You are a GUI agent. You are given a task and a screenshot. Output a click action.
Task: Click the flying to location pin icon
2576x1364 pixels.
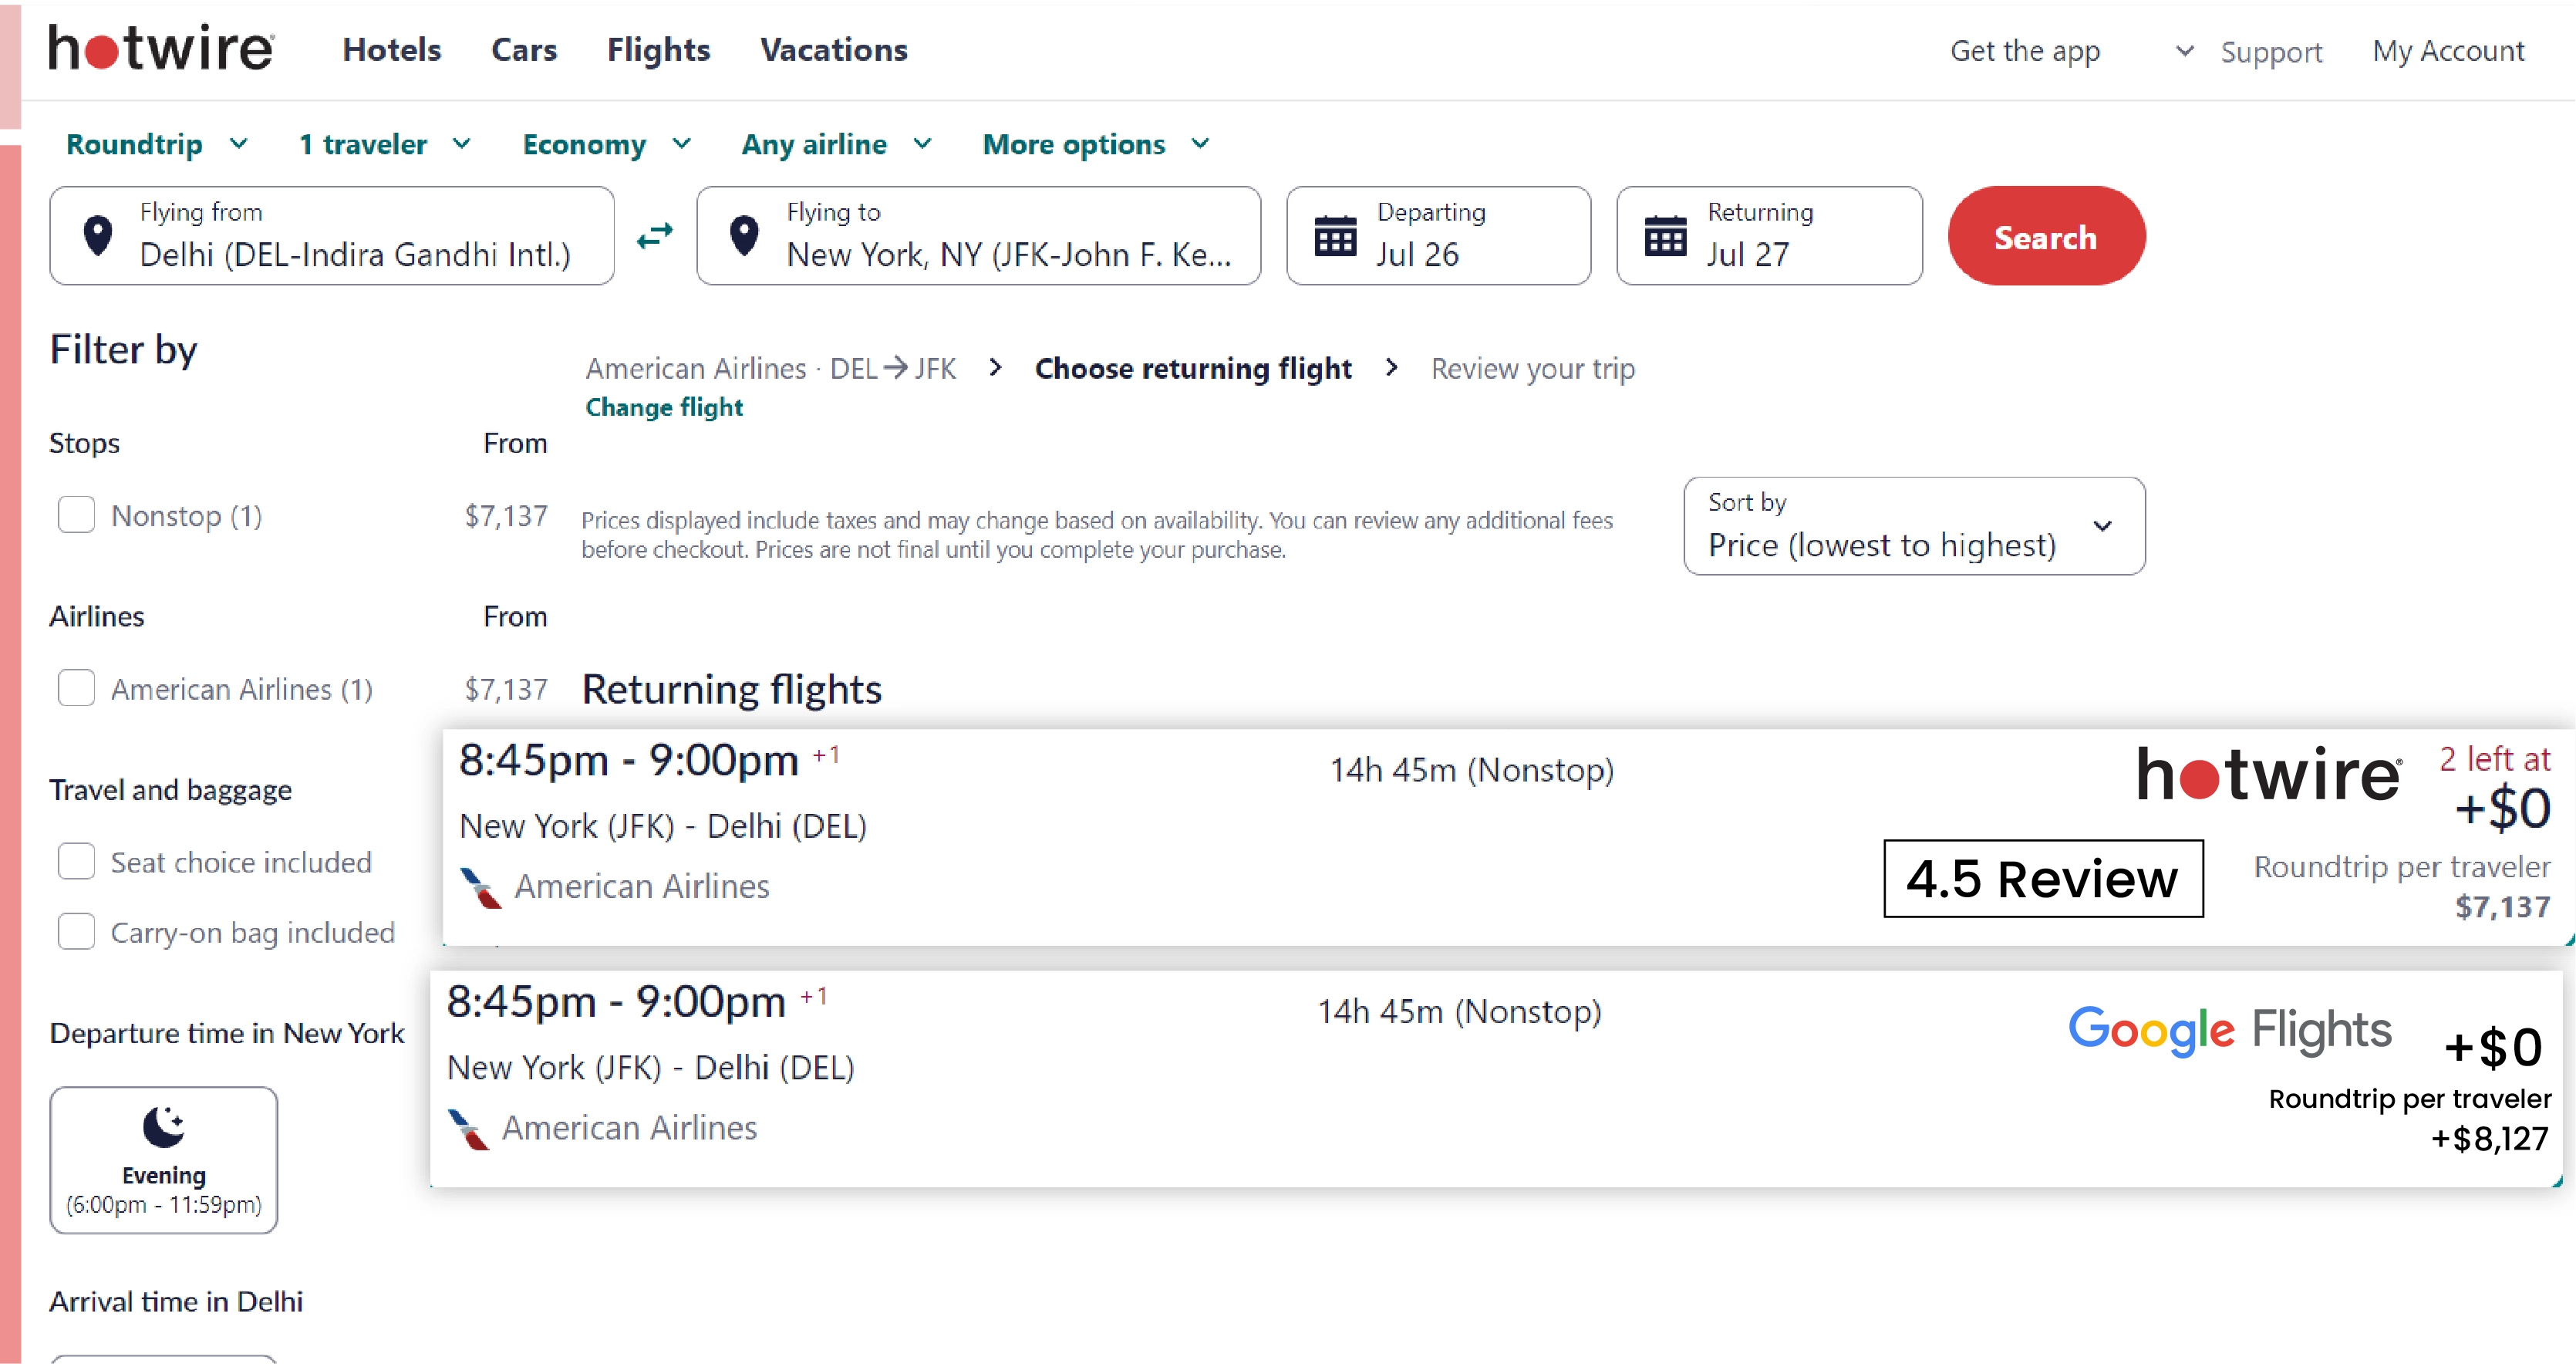(x=743, y=238)
